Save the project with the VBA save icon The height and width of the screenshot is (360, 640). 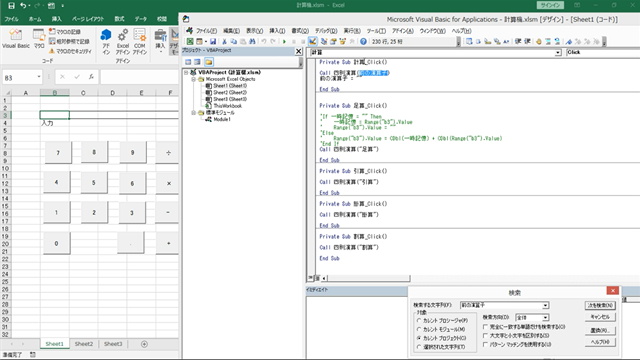tap(213, 41)
